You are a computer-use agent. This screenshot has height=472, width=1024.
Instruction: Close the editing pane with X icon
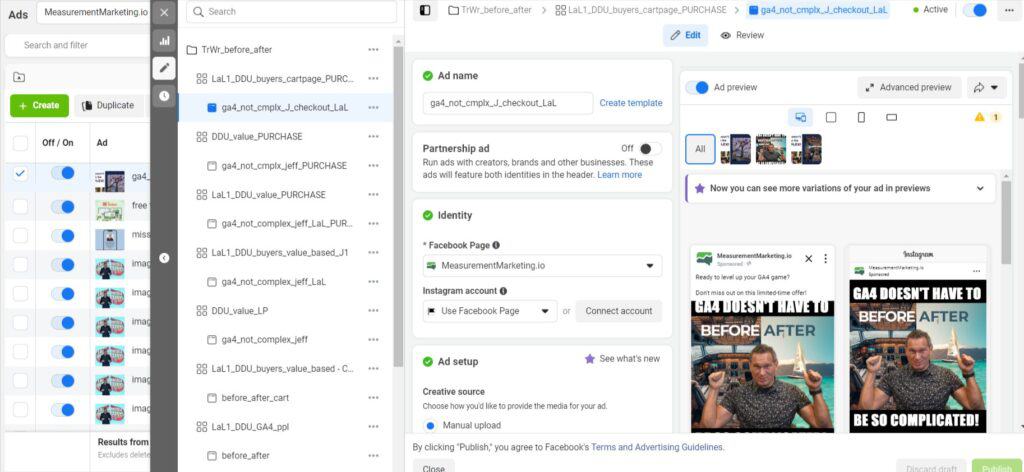(164, 12)
